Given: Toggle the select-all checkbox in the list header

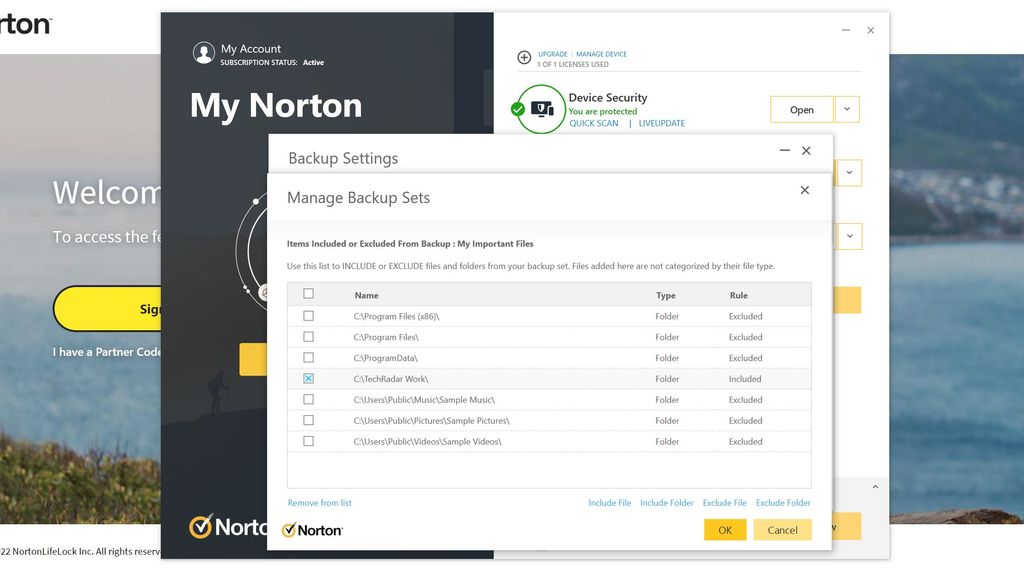Looking at the screenshot, I should [x=308, y=293].
